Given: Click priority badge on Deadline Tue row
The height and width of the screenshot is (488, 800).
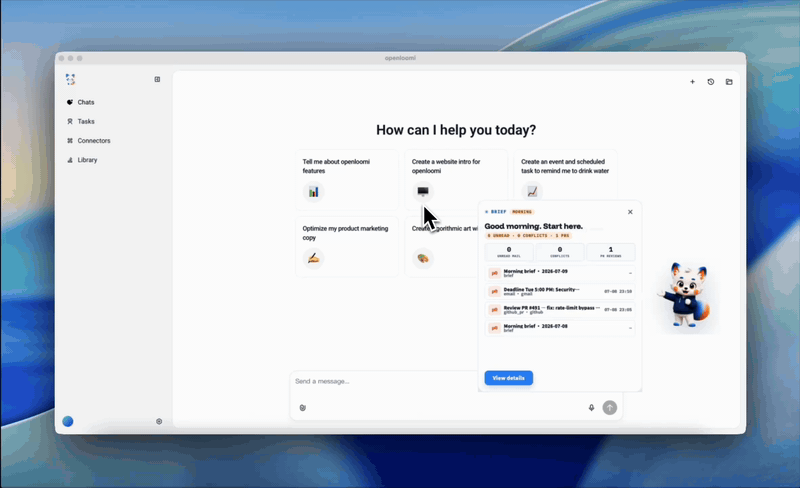Looking at the screenshot, I should [494, 291].
